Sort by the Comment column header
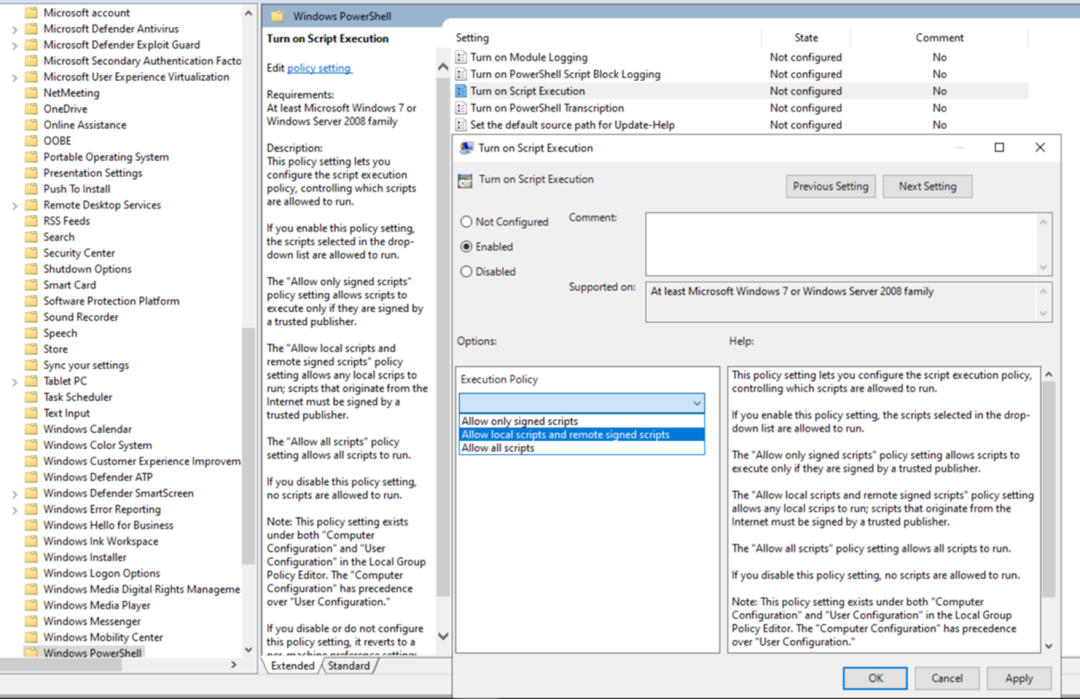 [x=939, y=38]
